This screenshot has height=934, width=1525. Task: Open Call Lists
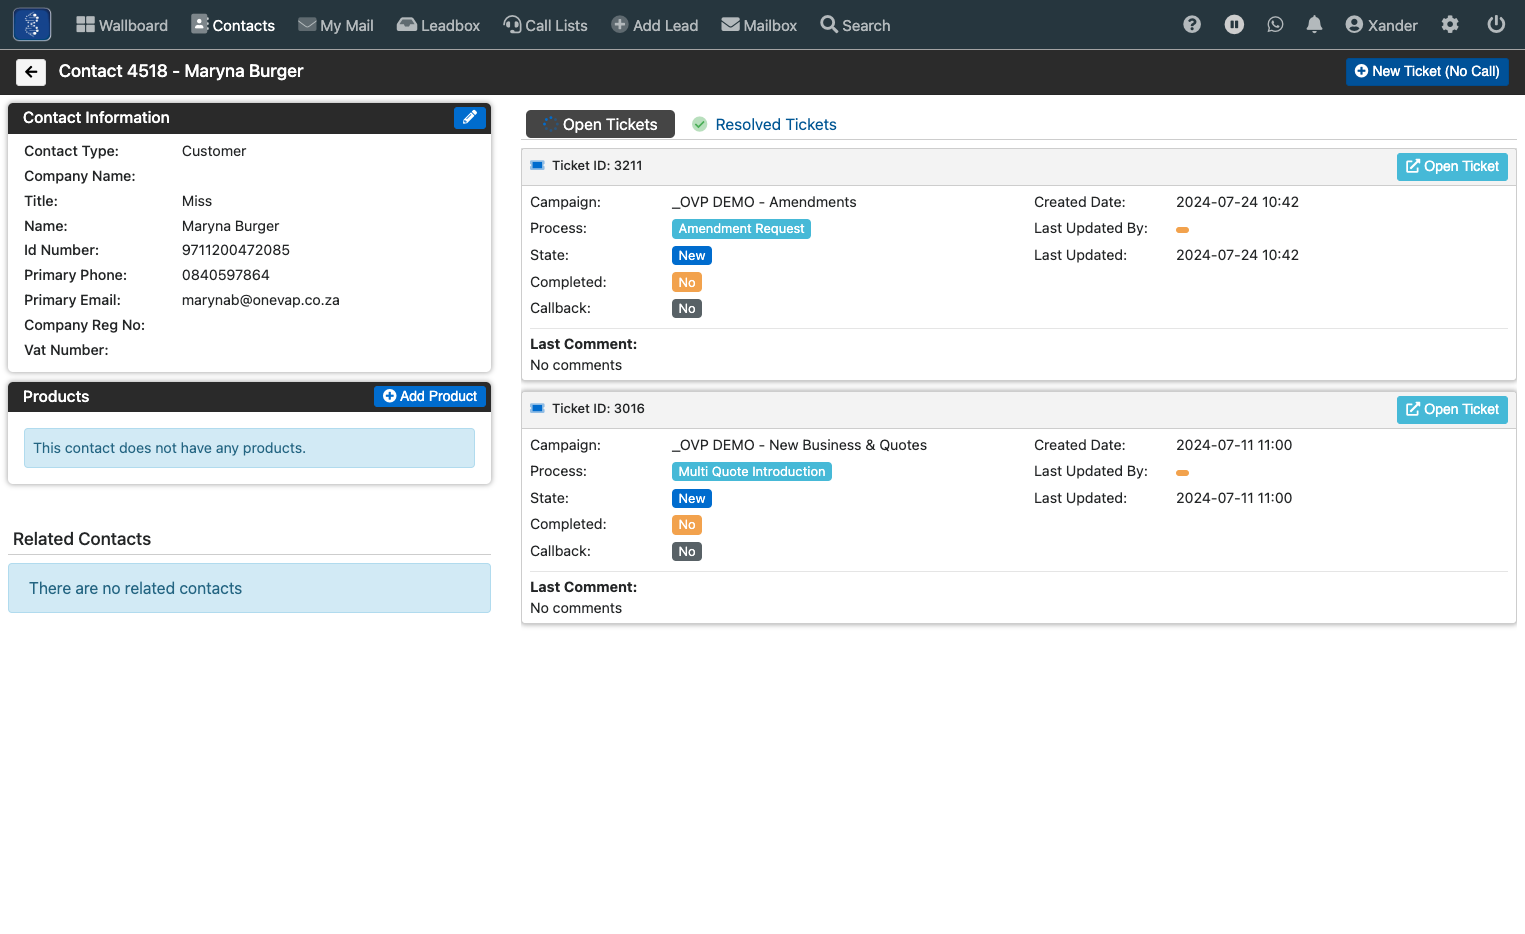click(546, 25)
